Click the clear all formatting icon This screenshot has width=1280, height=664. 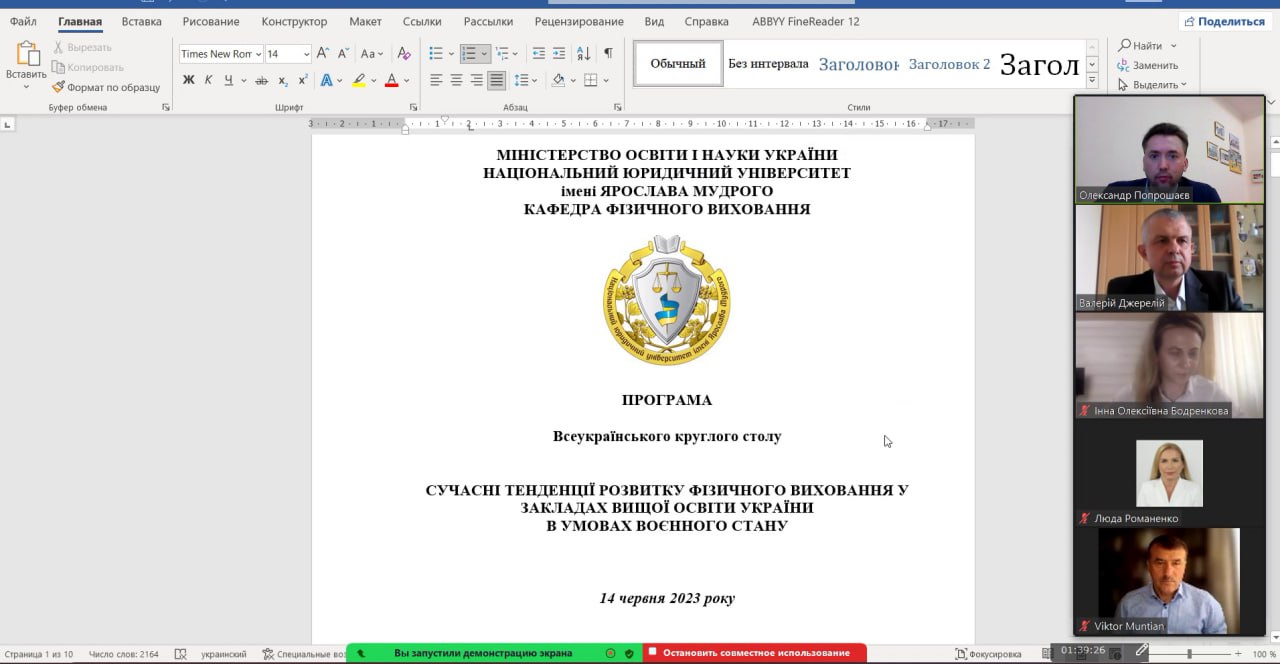point(404,54)
